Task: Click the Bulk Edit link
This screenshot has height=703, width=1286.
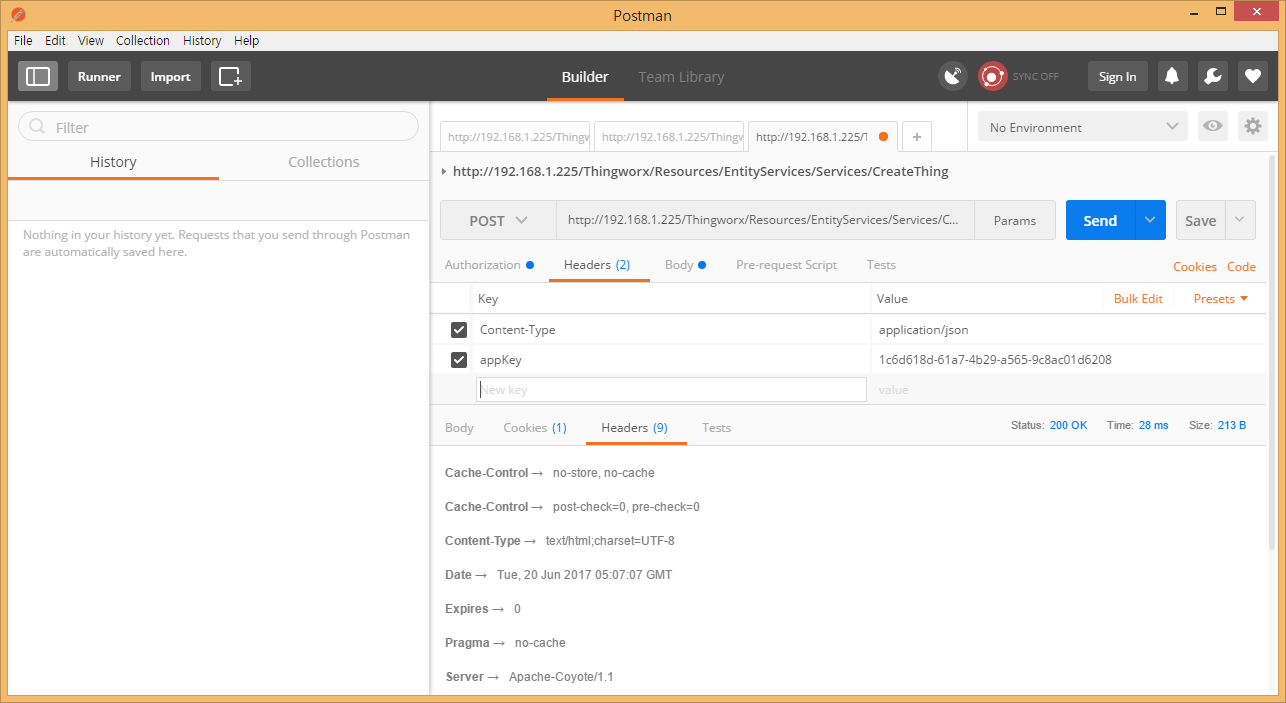Action: [x=1138, y=299]
